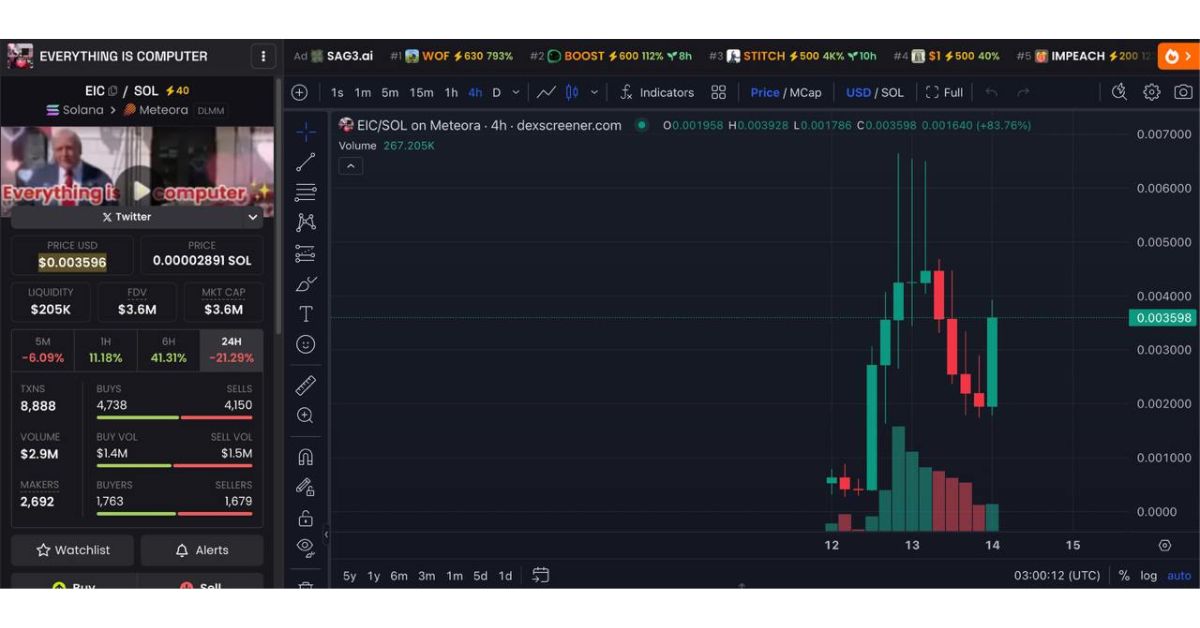Screen dimensions: 1200x628
Task: Toggle auto scale on price axis
Action: tap(1179, 575)
